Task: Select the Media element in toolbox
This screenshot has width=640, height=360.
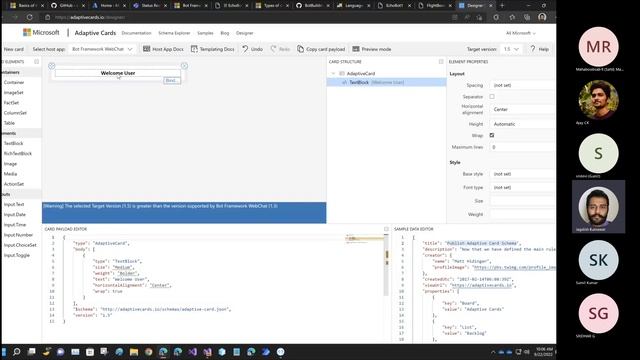Action: click(10, 174)
